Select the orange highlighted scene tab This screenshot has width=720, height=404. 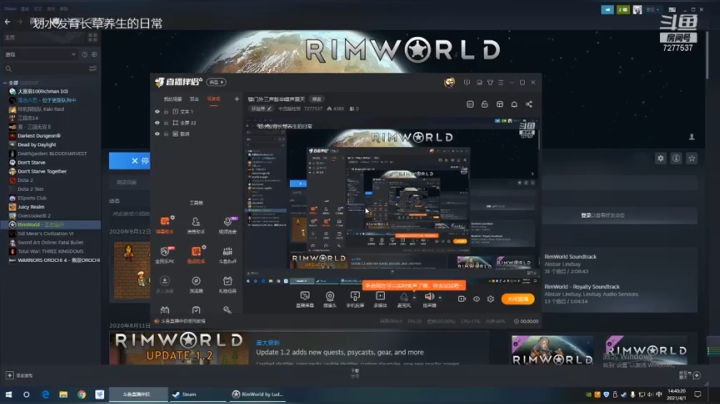[x=214, y=99]
